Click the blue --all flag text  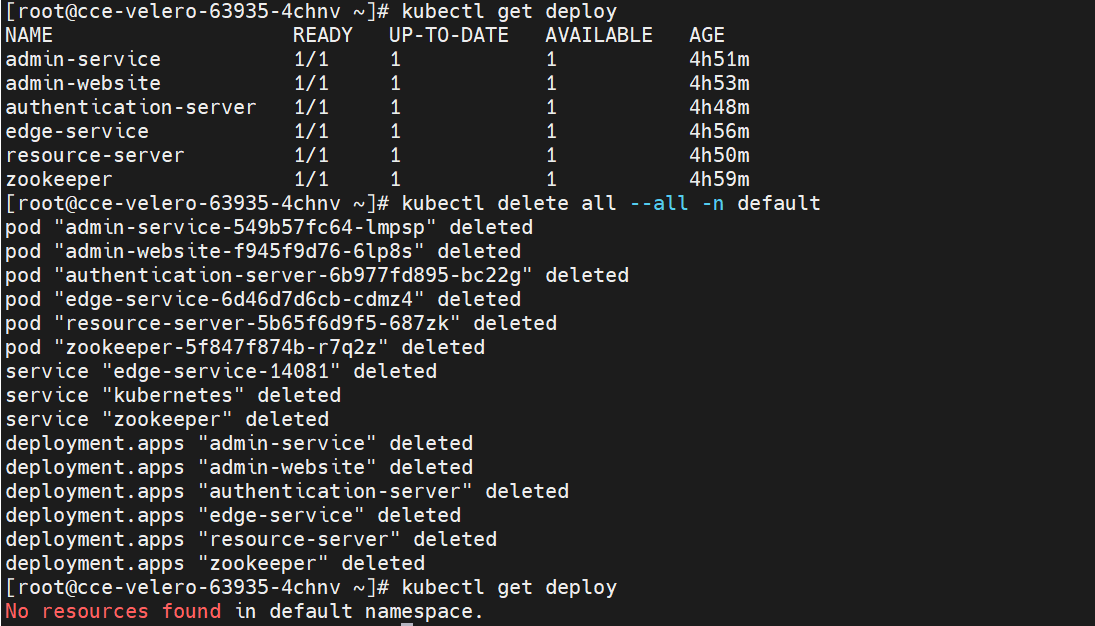(659, 203)
